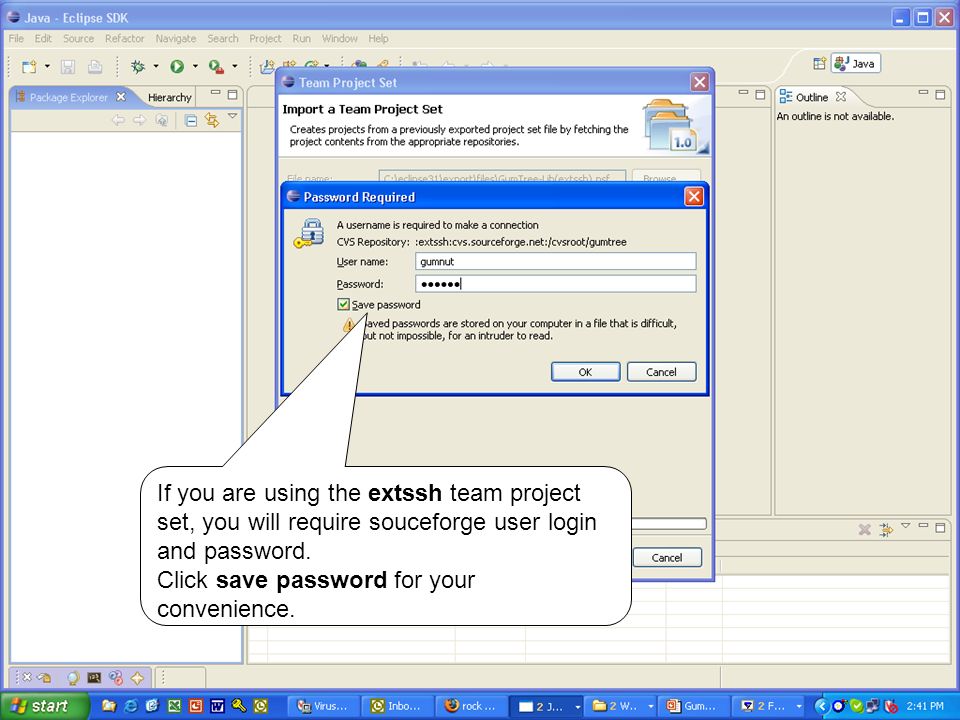
Task: Open the New wizard dropdown arrow
Action: 47,66
